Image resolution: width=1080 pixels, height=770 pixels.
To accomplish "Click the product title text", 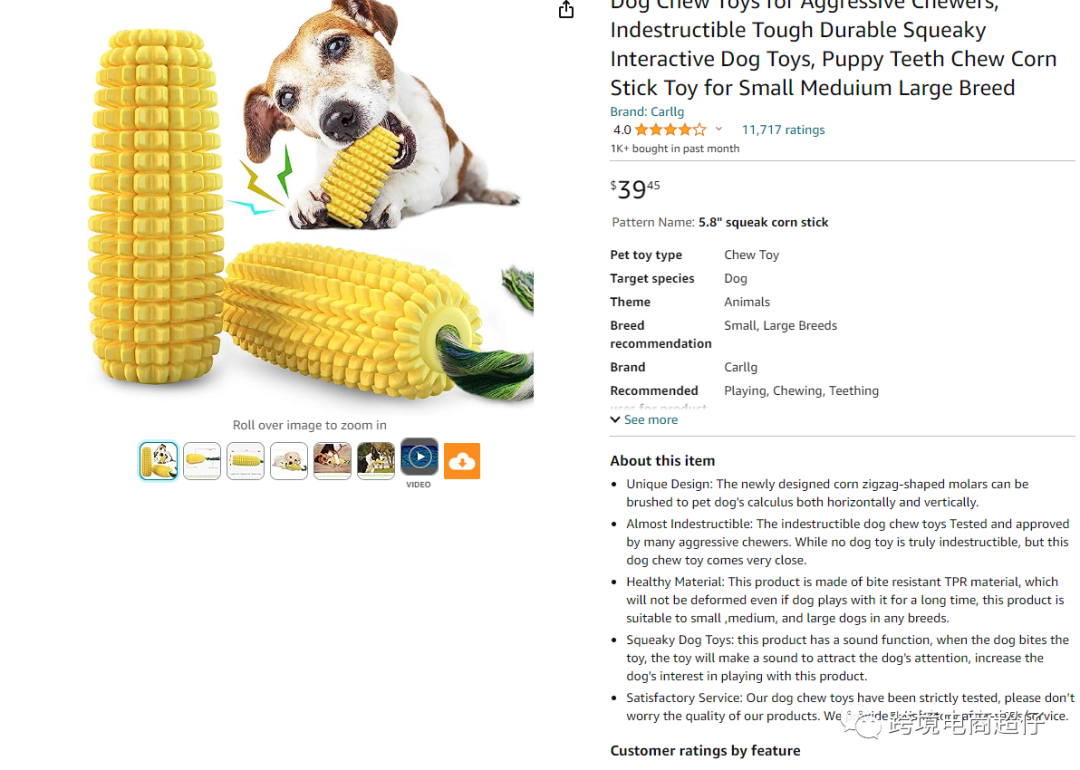I will [x=833, y=48].
